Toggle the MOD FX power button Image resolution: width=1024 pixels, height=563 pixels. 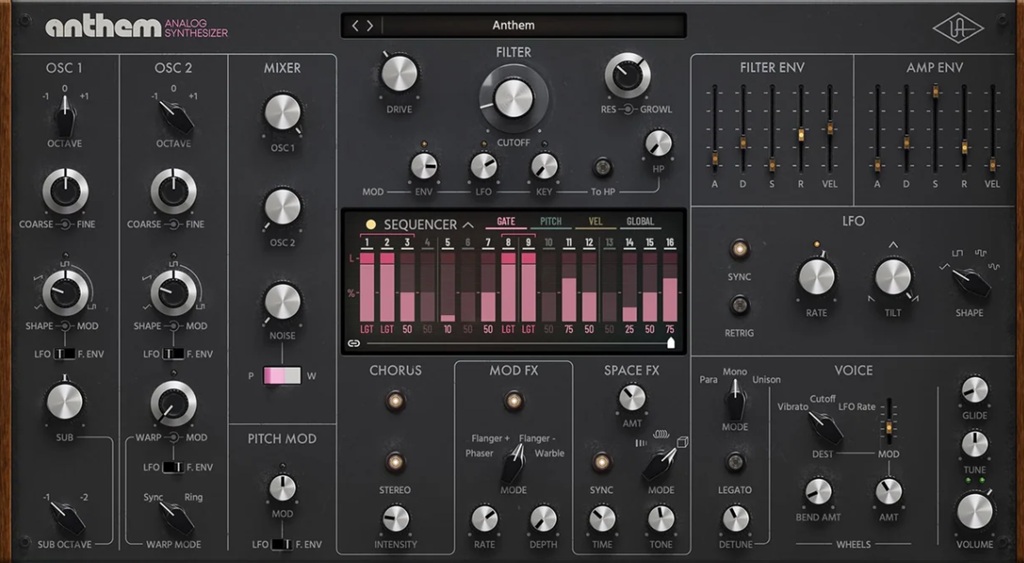pos(514,400)
